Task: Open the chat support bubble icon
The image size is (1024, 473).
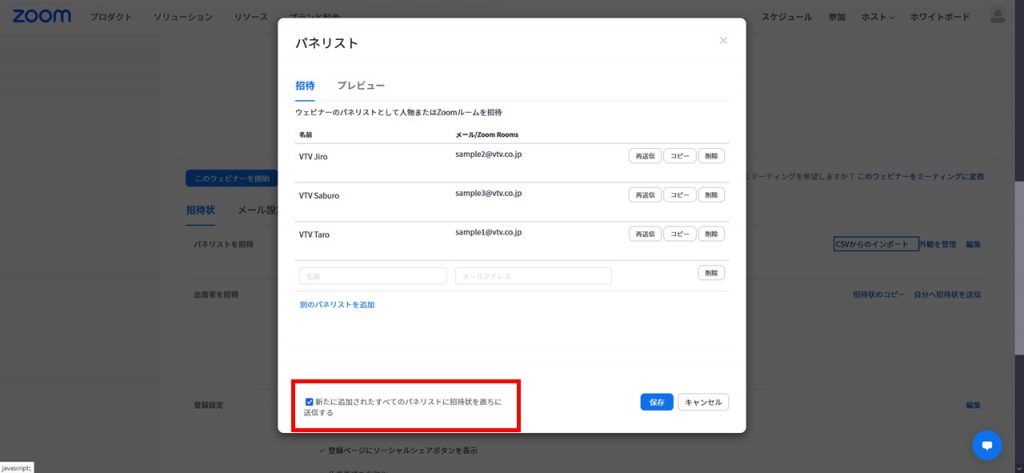Action: tap(986, 445)
